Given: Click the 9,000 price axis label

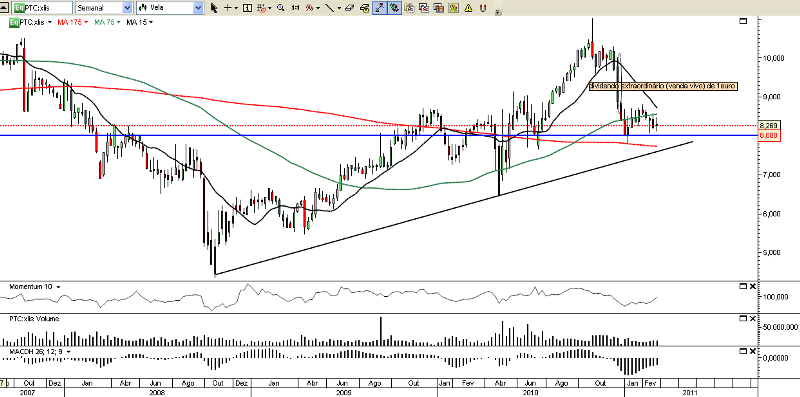Looking at the screenshot, I should click(771, 97).
